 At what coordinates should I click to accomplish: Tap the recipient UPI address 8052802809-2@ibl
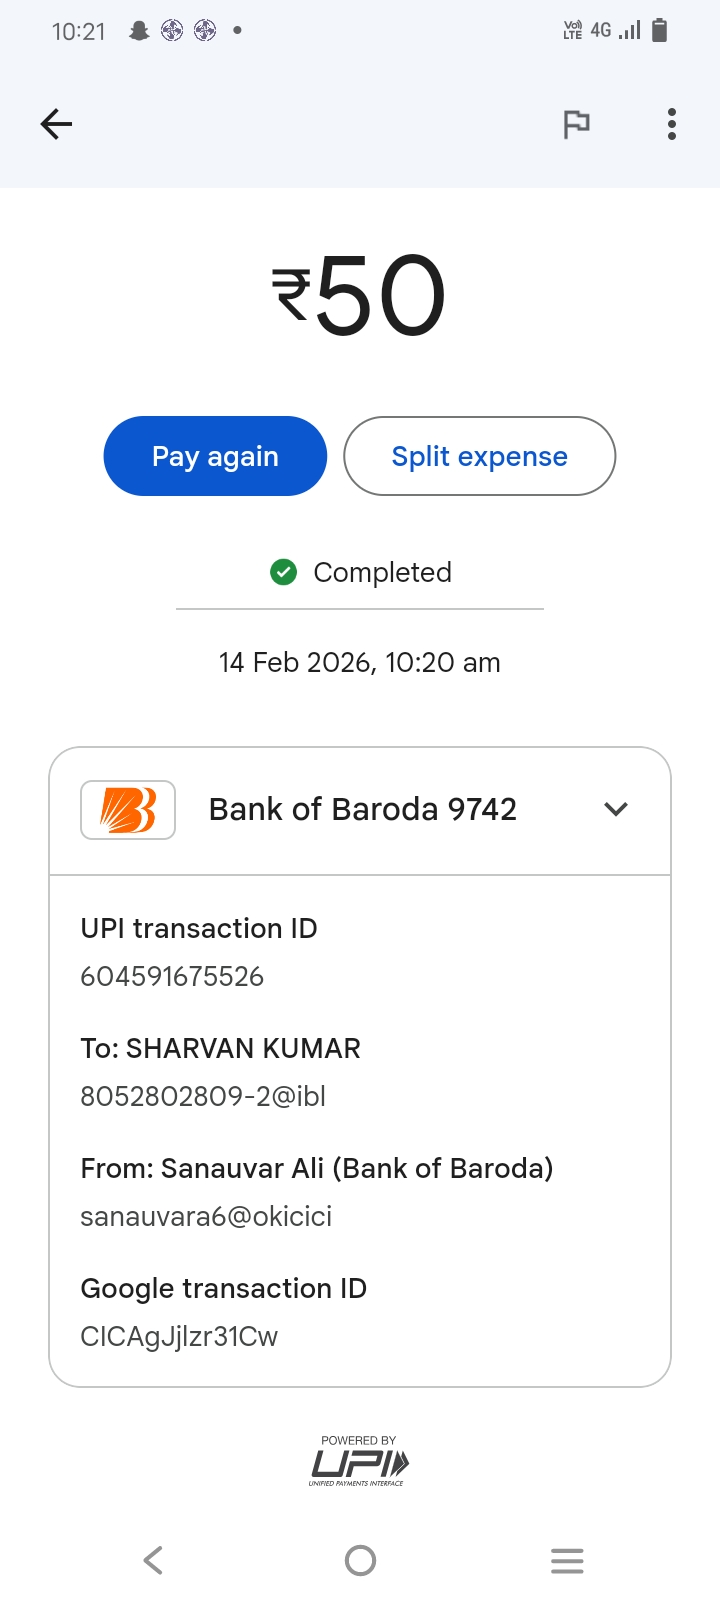click(203, 1096)
